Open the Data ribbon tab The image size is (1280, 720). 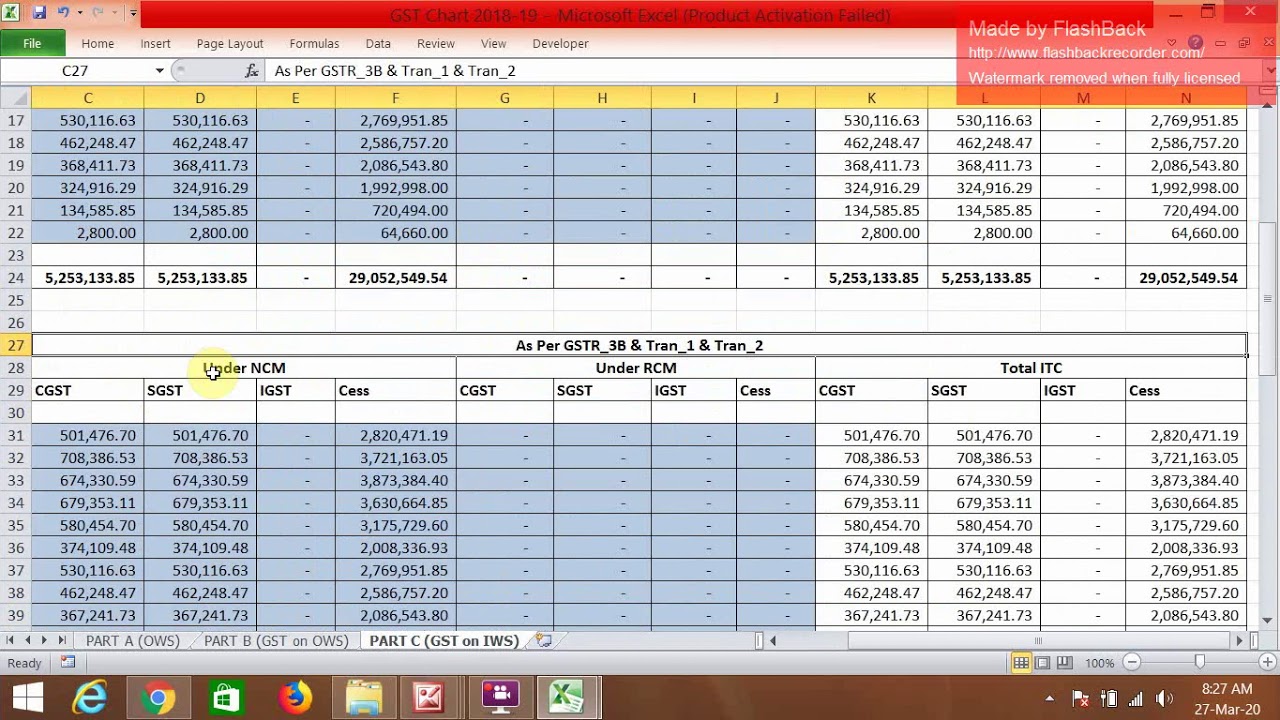click(x=378, y=43)
